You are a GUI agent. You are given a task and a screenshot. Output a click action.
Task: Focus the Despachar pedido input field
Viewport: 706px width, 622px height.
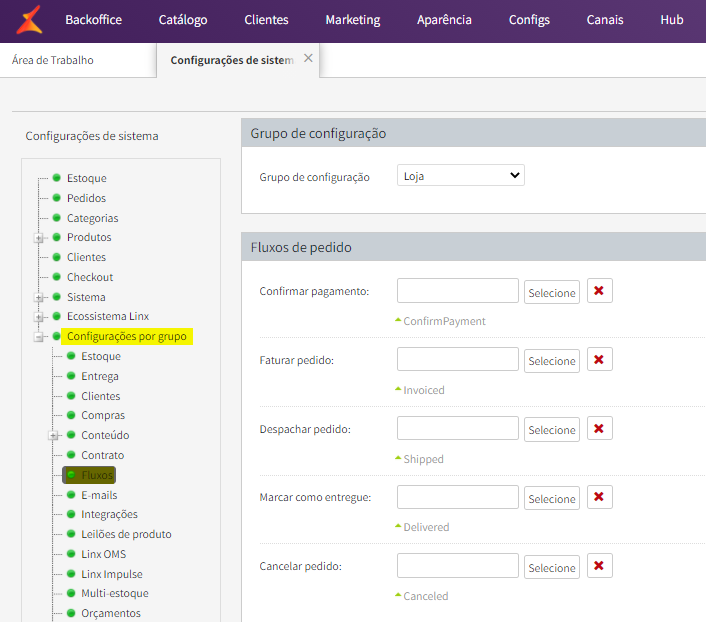[457, 428]
